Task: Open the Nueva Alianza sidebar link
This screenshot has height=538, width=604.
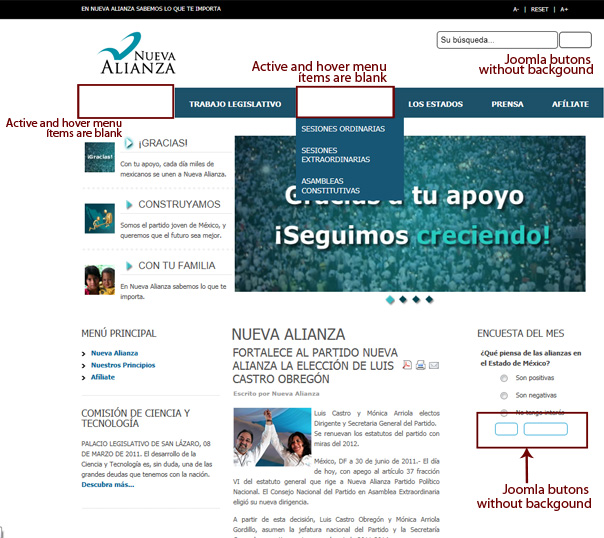Action: click(114, 353)
